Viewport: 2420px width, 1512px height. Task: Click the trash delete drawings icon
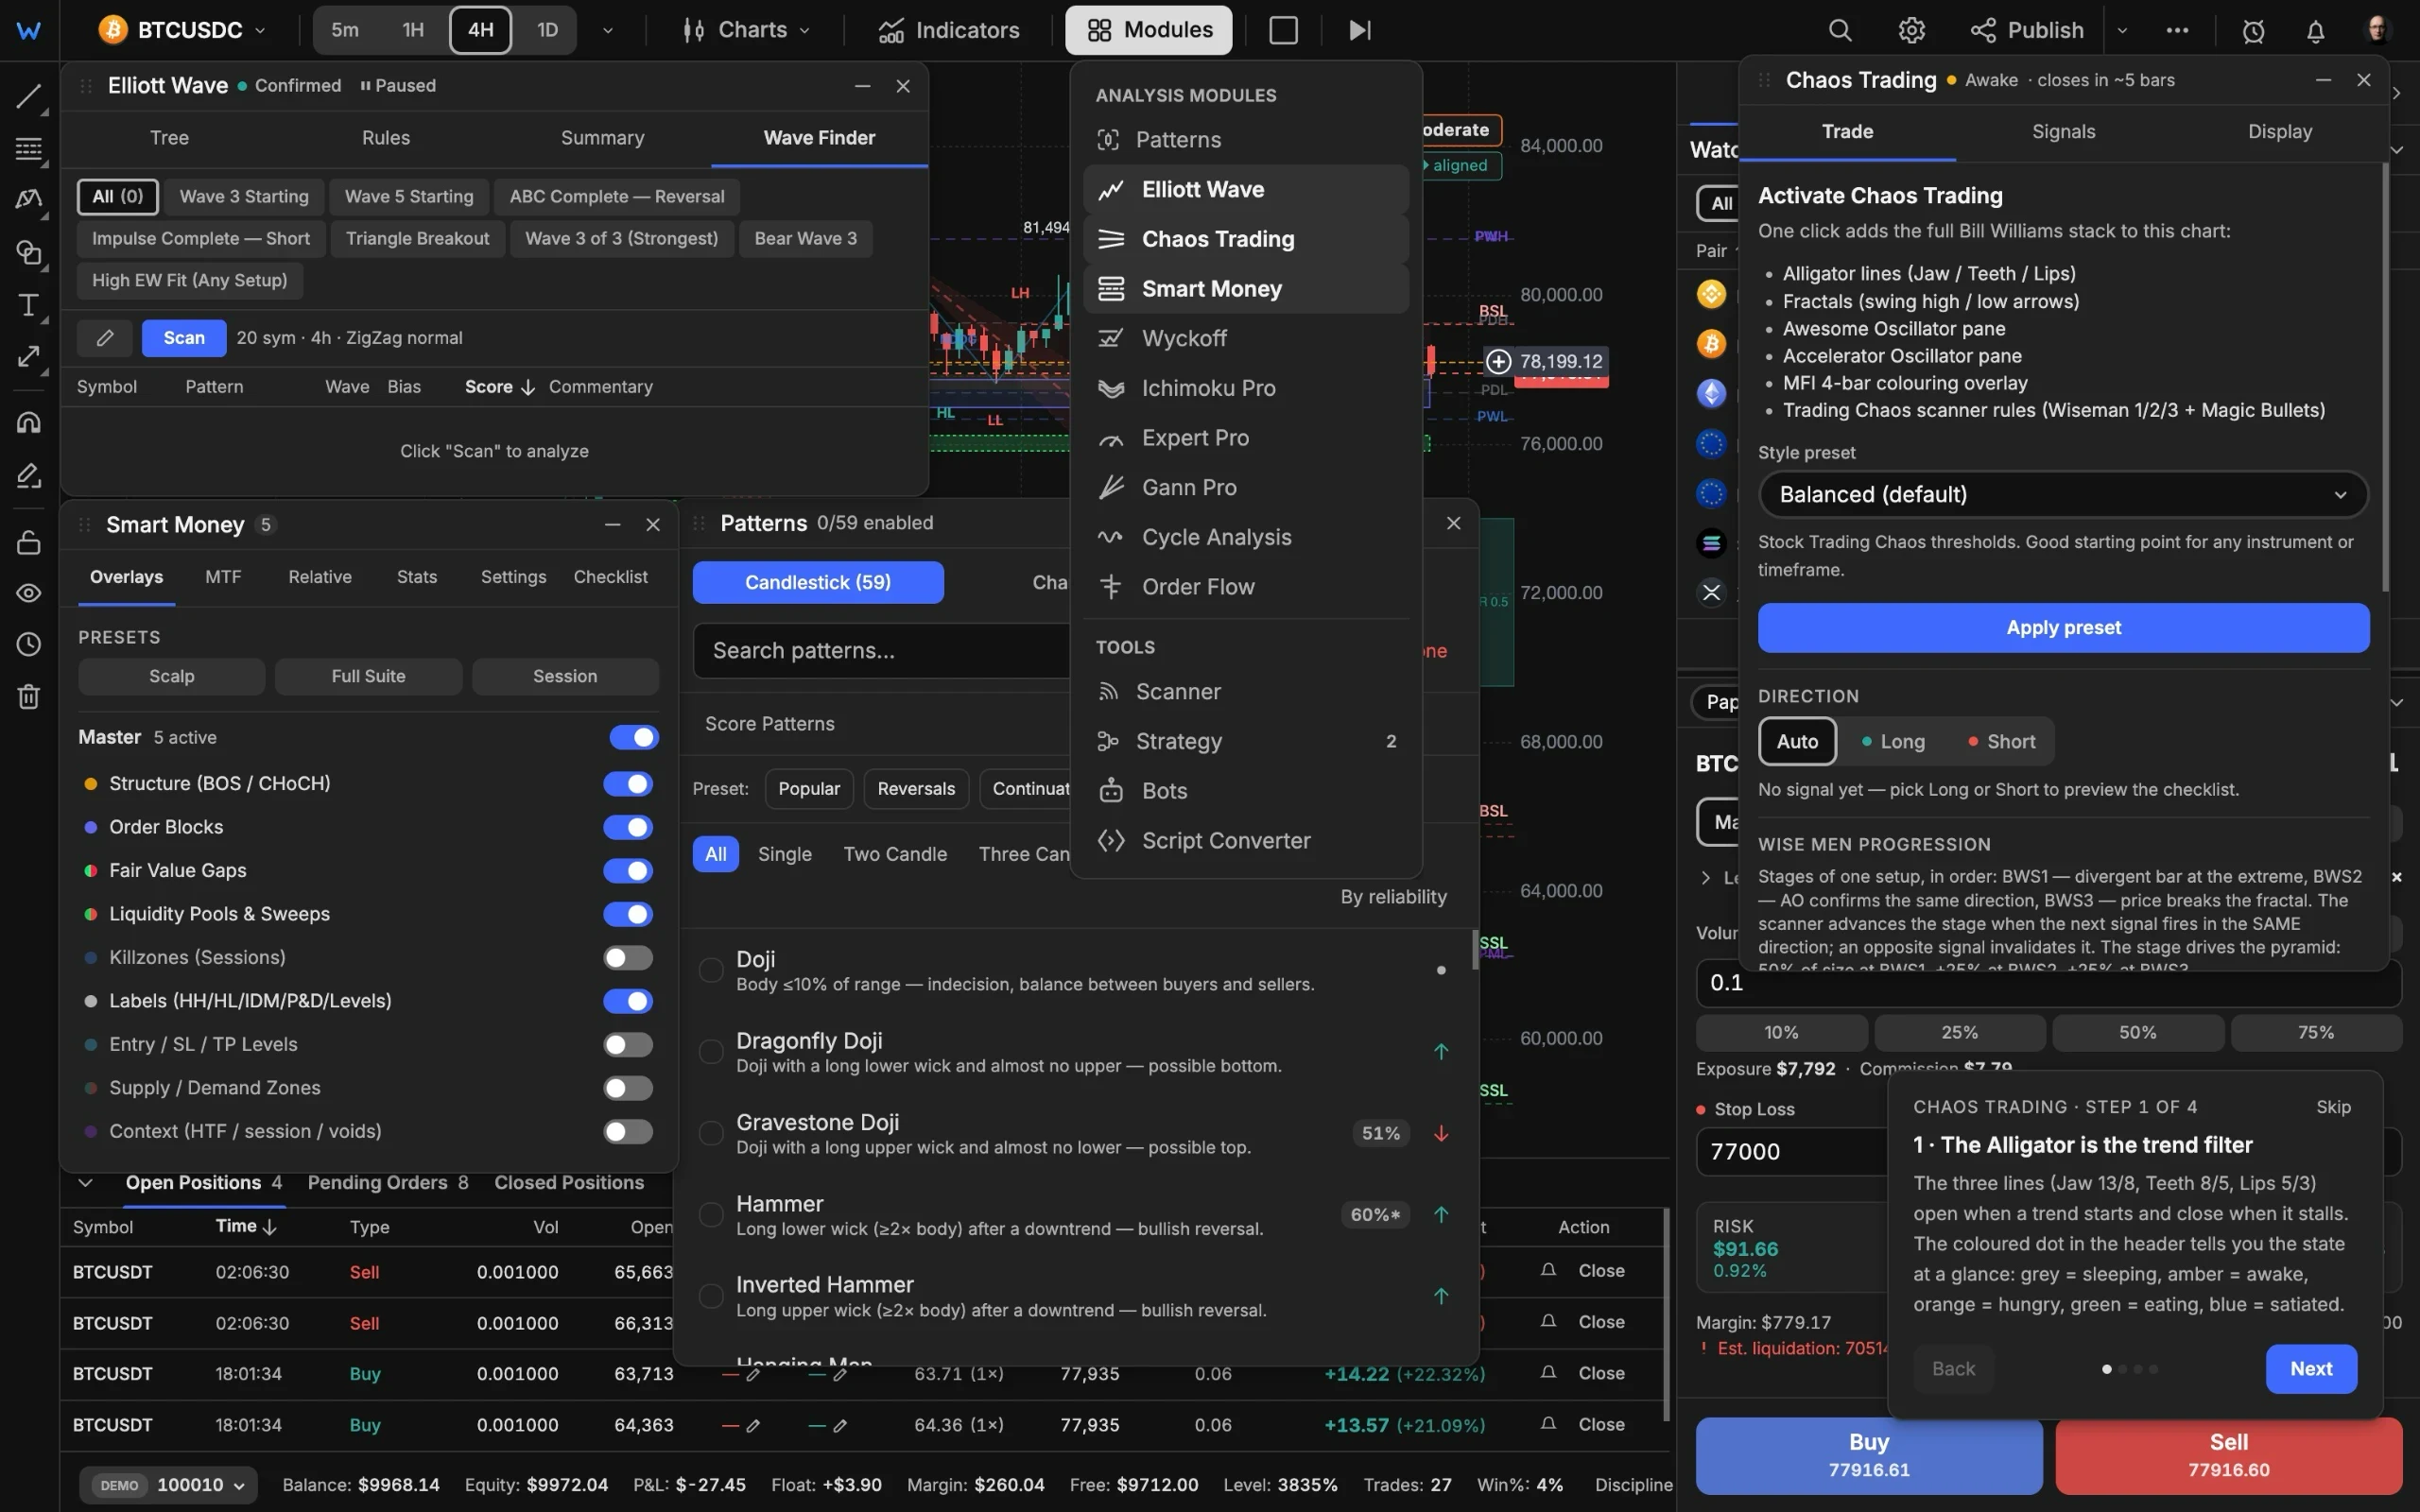pos(28,696)
